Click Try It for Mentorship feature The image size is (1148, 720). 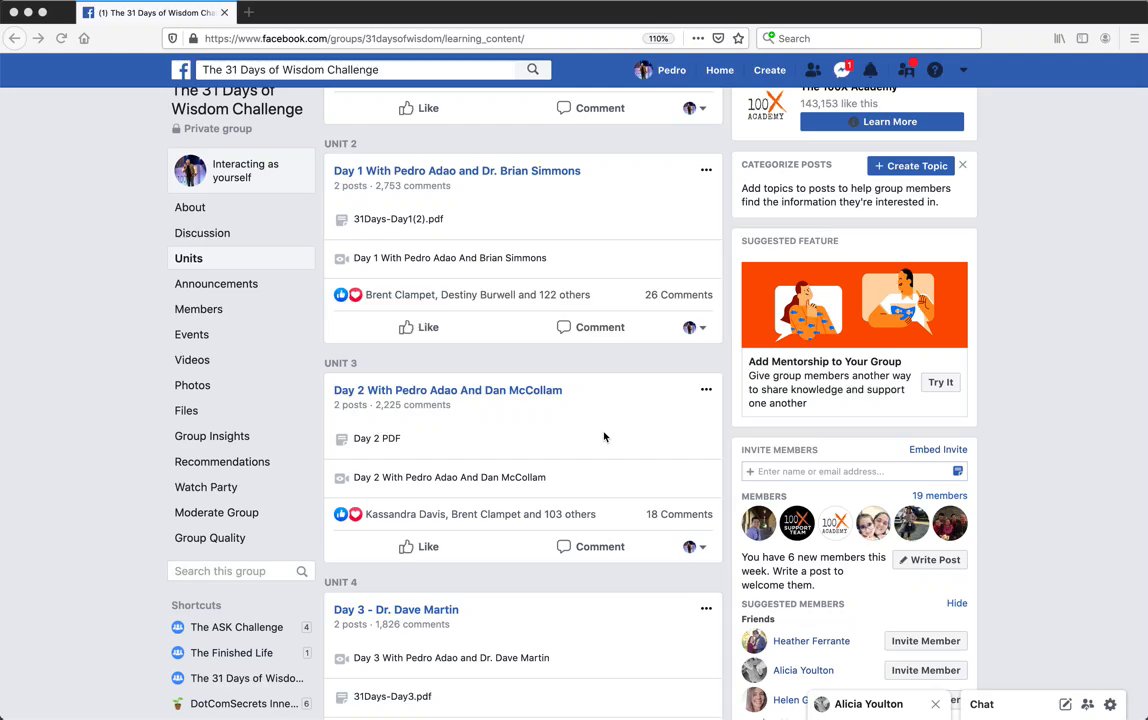click(940, 382)
